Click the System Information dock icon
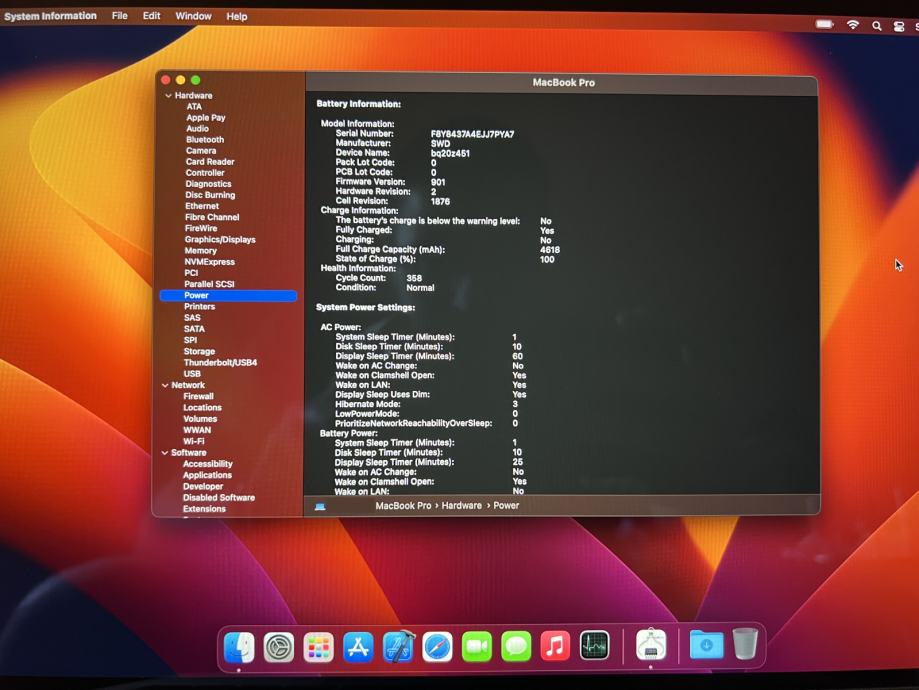The width and height of the screenshot is (919, 690). coord(651,646)
